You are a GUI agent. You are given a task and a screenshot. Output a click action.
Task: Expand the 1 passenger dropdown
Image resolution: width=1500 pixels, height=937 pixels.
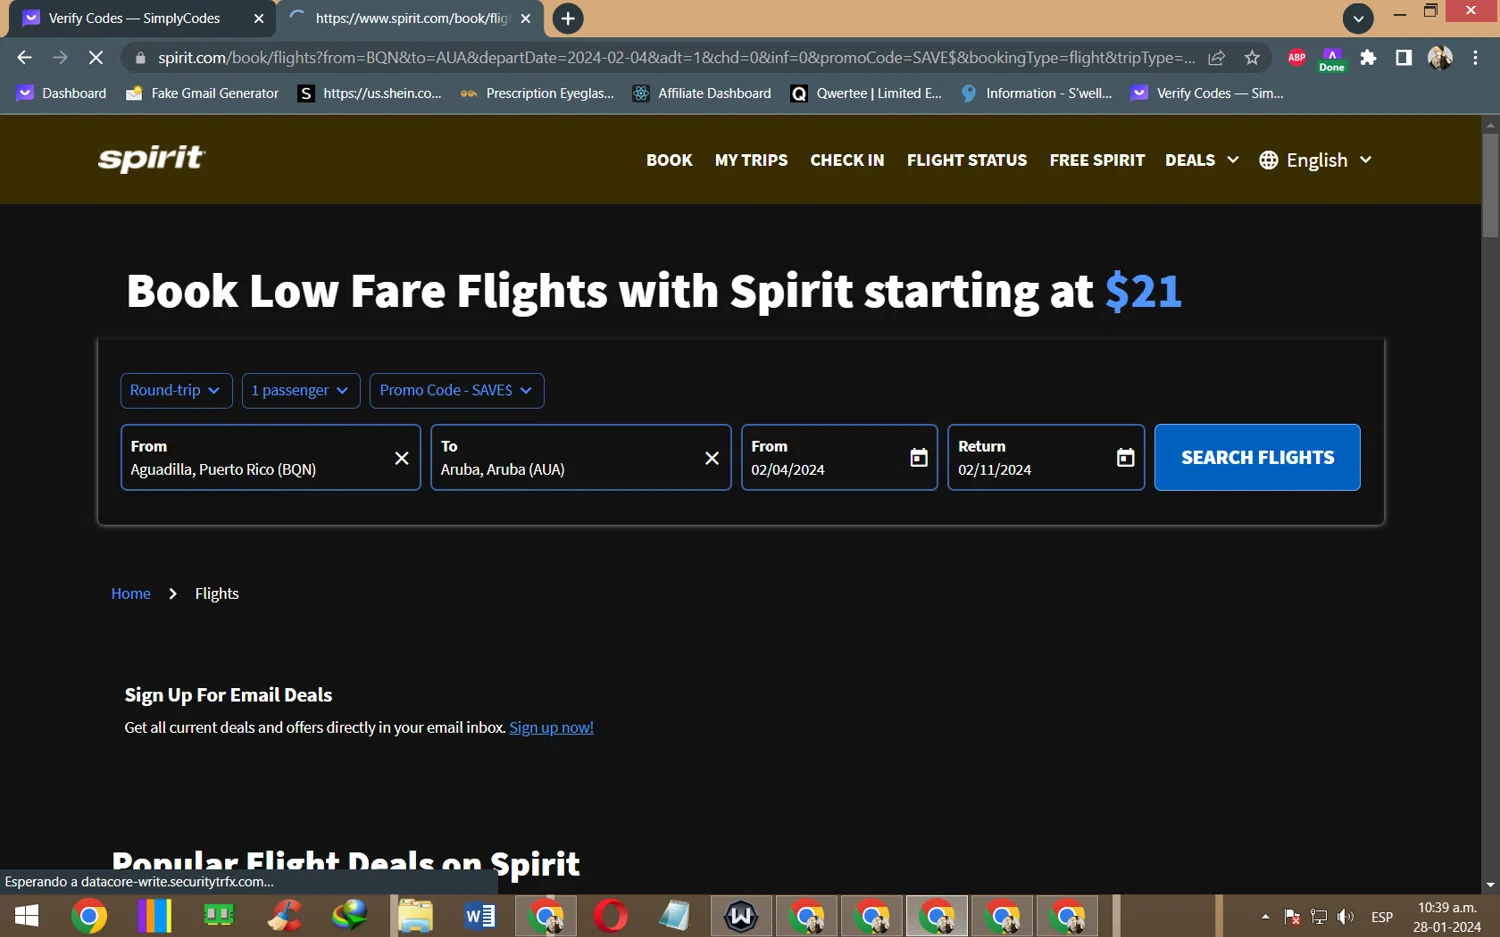300,391
